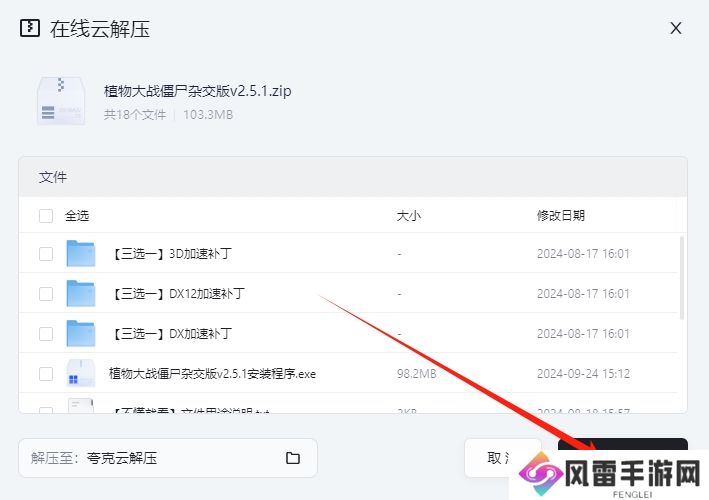Click the 安装程序.exe file icon

(x=80, y=374)
